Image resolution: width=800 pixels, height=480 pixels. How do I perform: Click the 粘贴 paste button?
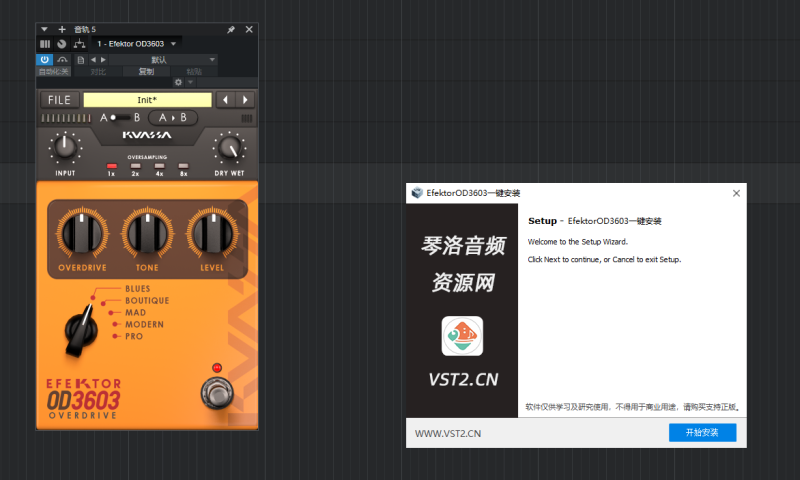click(x=194, y=71)
